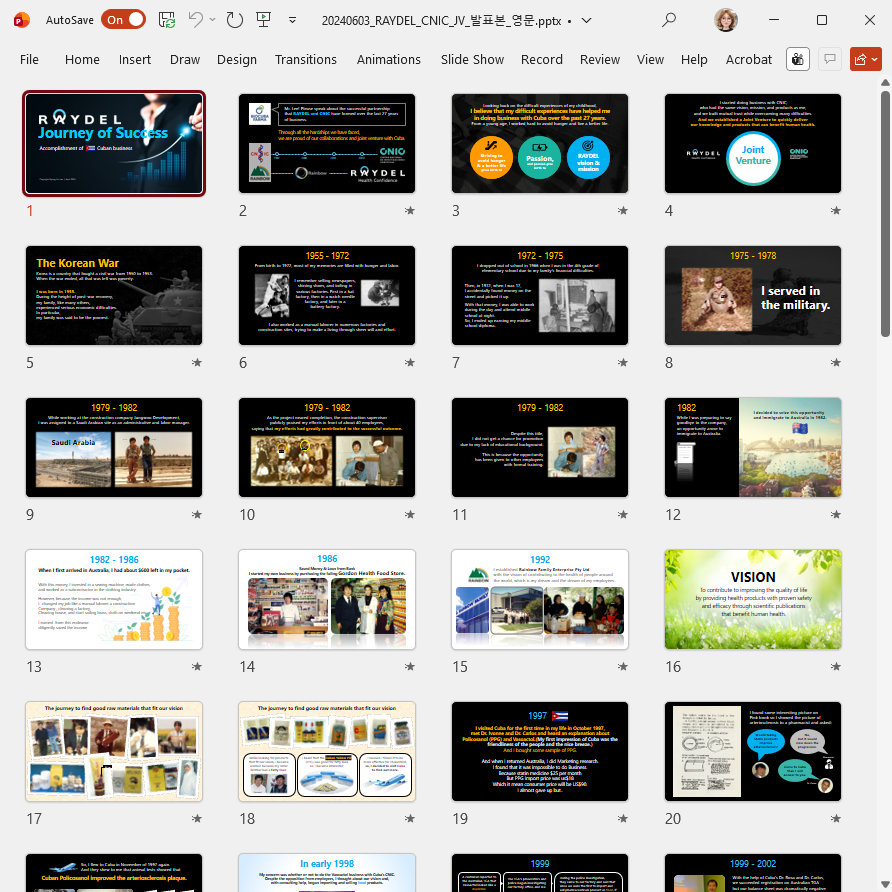Click the red Share button
This screenshot has height=892, width=892.
click(x=865, y=59)
